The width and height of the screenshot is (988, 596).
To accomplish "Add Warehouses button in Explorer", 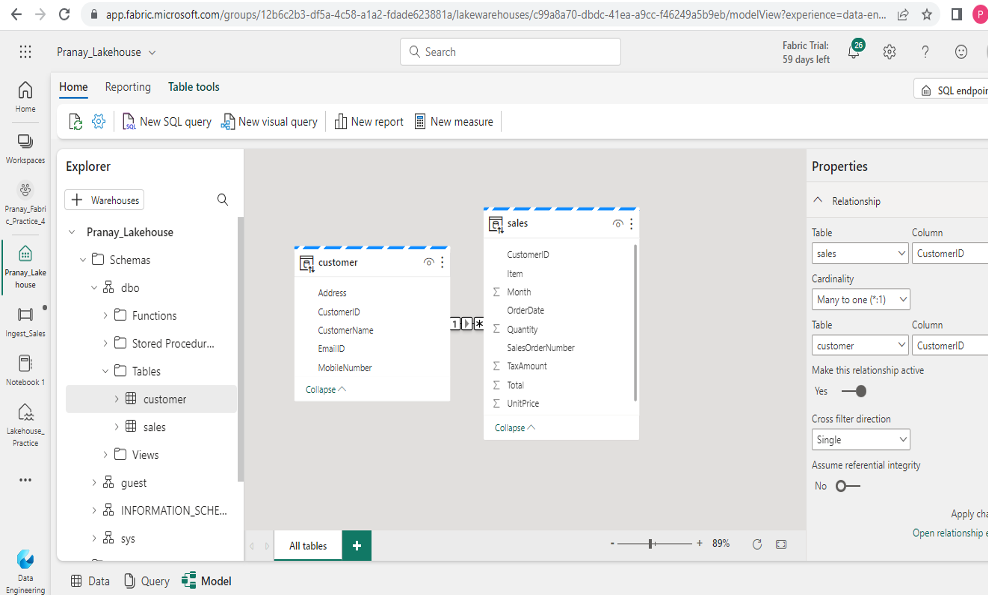I will click(x=105, y=200).
